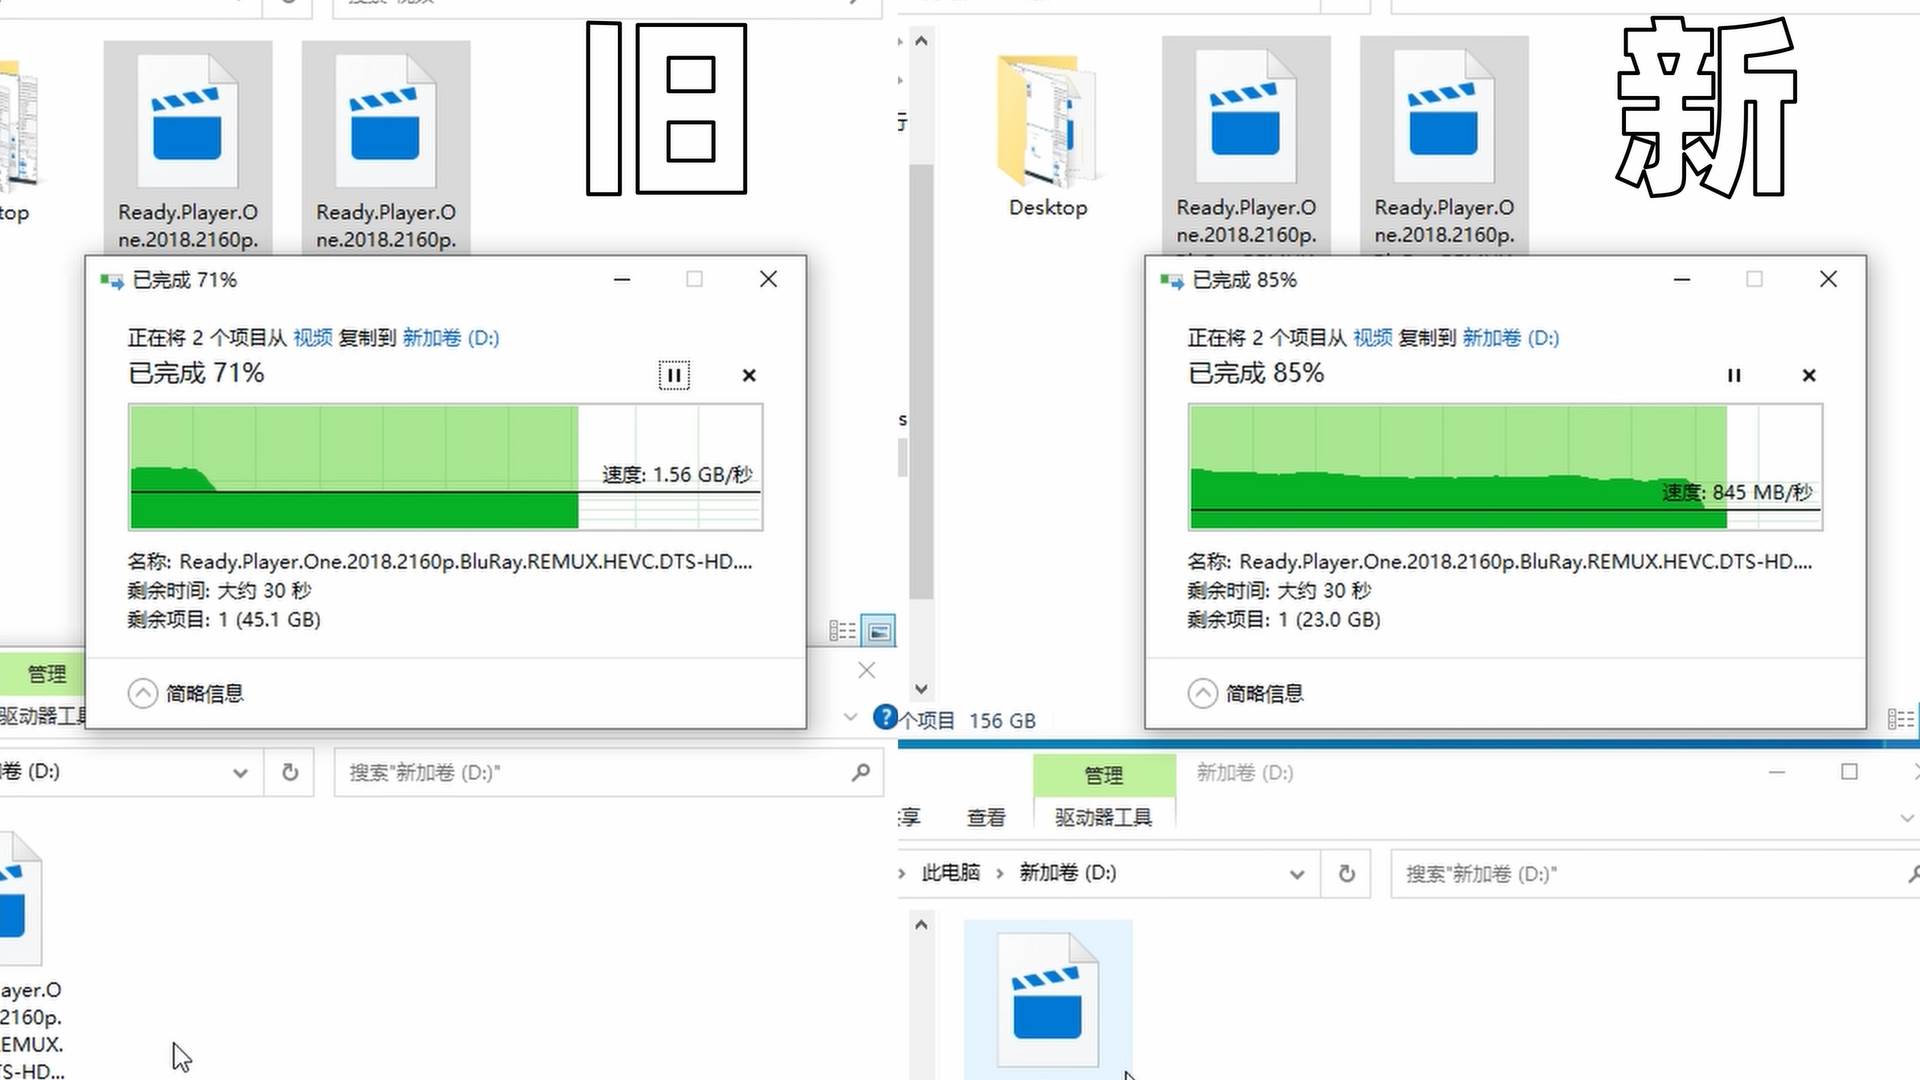Screen dimensions: 1920x1080
Task: Open the address bar dropdown in the old window
Action: coord(240,772)
